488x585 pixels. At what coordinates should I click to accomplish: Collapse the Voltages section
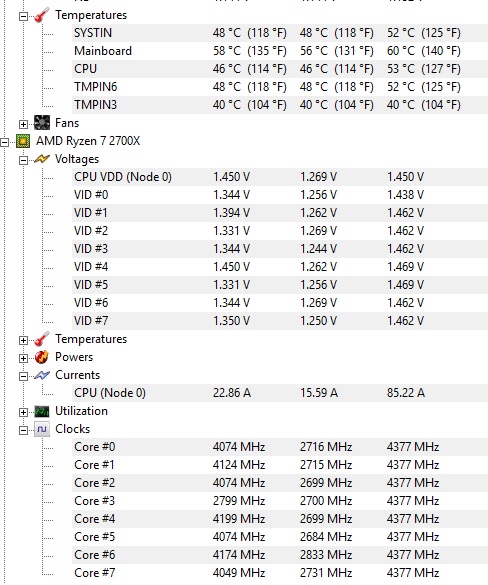coord(23,160)
